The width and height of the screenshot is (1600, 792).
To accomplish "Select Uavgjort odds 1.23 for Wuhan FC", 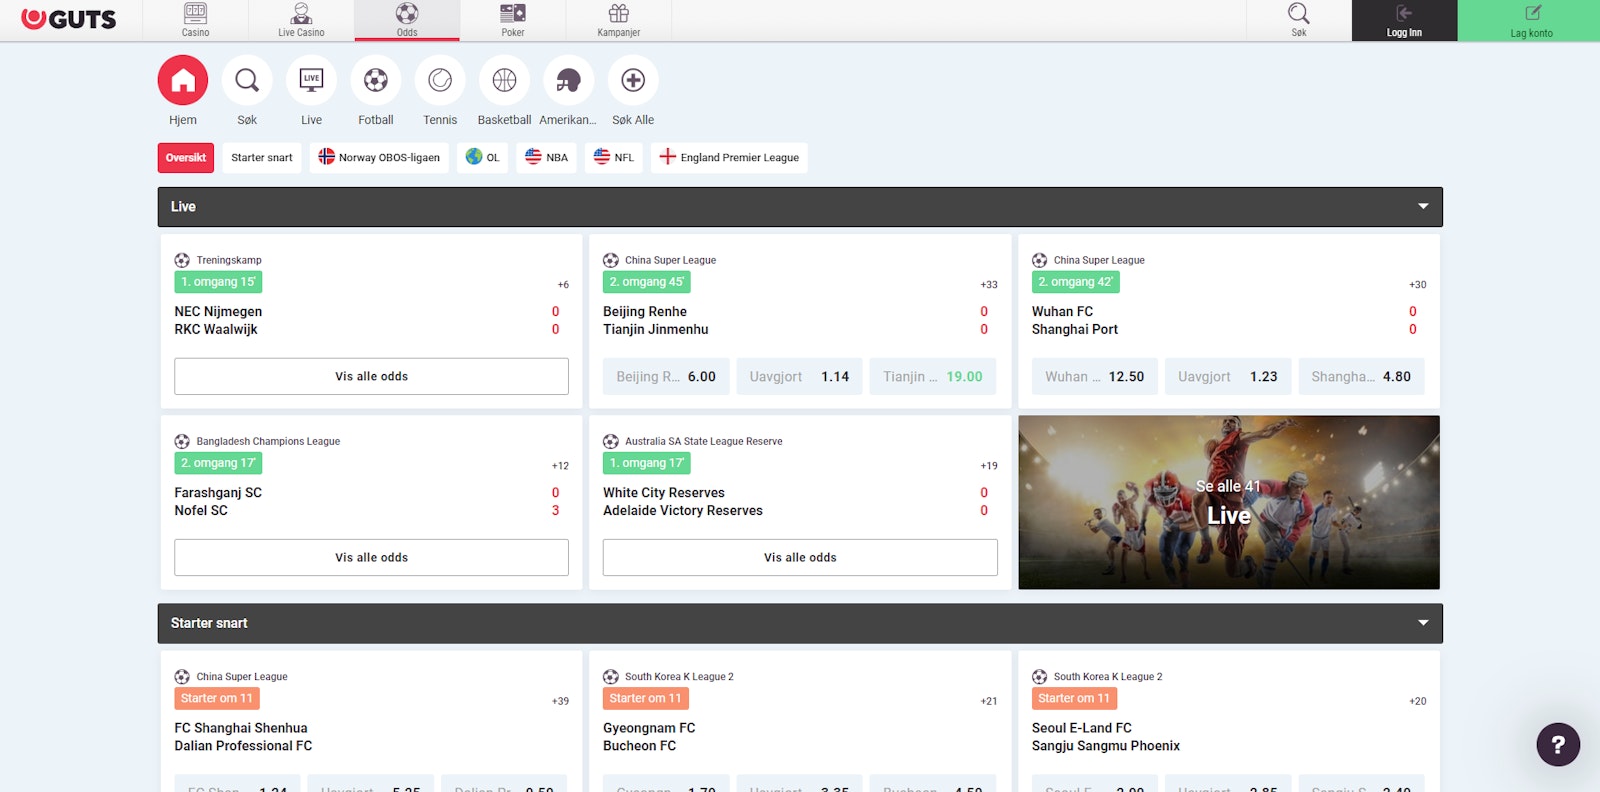I will (x=1227, y=377).
